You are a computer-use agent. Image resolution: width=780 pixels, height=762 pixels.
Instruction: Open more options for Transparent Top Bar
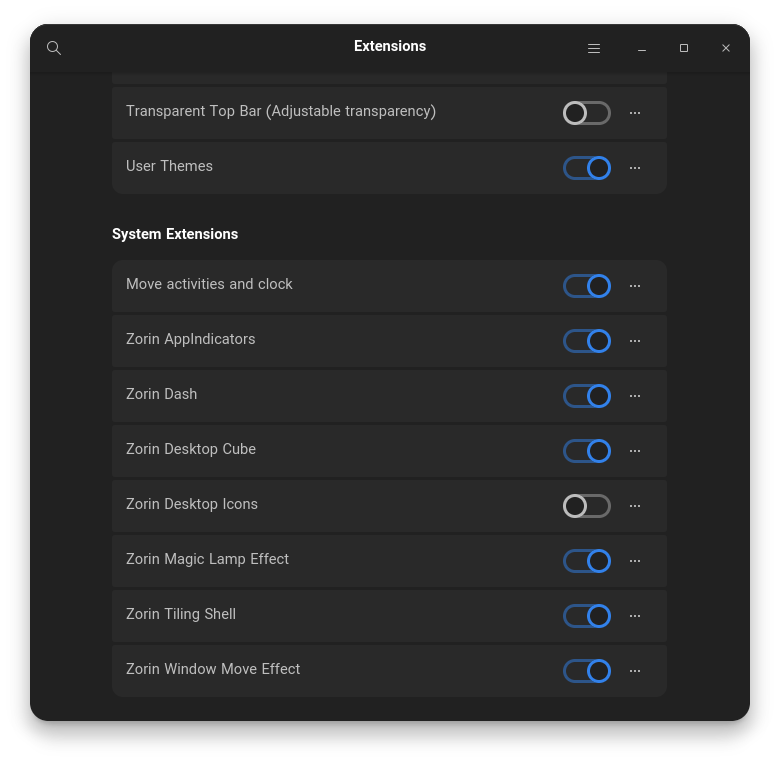635,113
